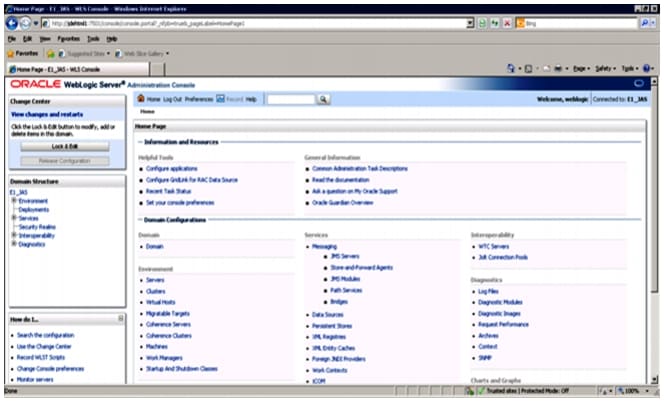This screenshot has height=420, width=664.
Task: Open the Tools menu in menu bar
Action: (x=93, y=39)
